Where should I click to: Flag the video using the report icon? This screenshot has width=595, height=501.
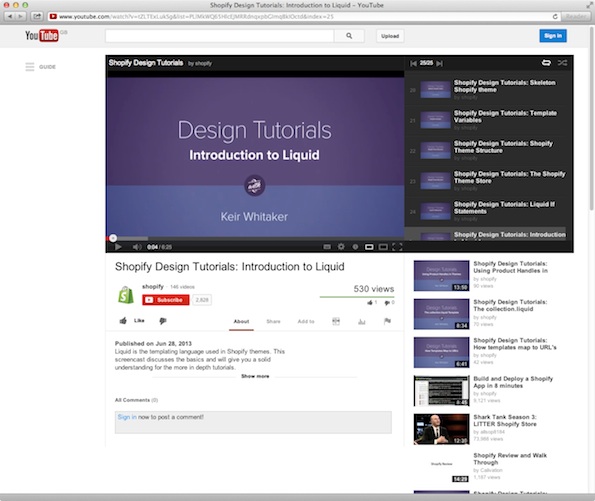coord(387,321)
